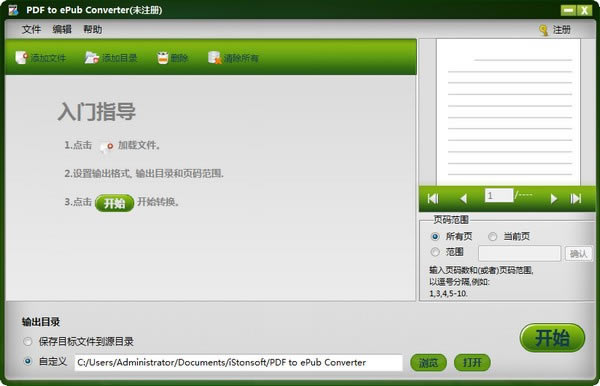Click the 页码范围 group label
The height and width of the screenshot is (386, 600).
[x=451, y=220]
